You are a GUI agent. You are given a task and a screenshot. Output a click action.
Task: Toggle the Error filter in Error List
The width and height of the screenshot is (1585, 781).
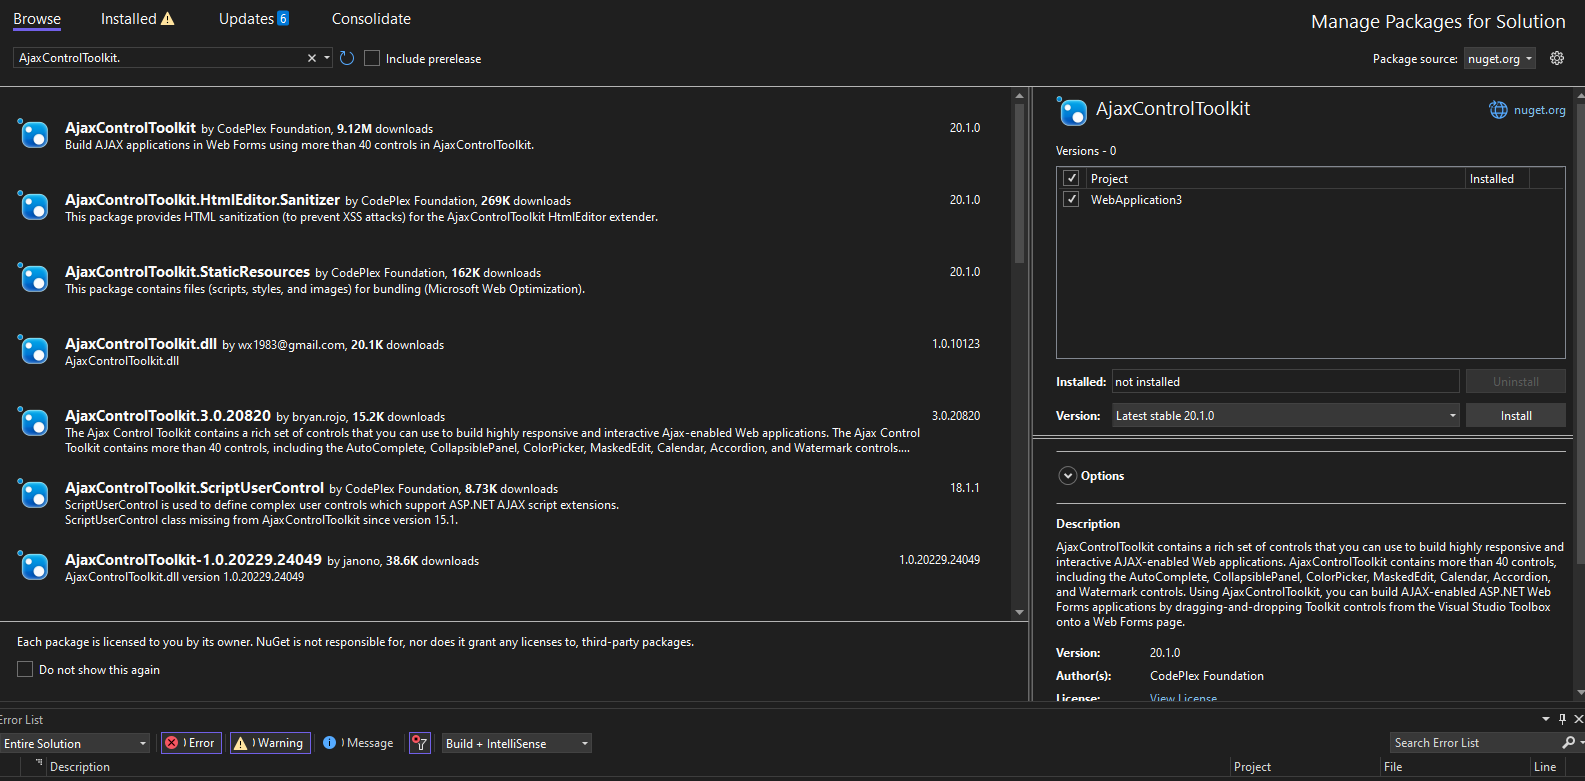pyautogui.click(x=191, y=743)
